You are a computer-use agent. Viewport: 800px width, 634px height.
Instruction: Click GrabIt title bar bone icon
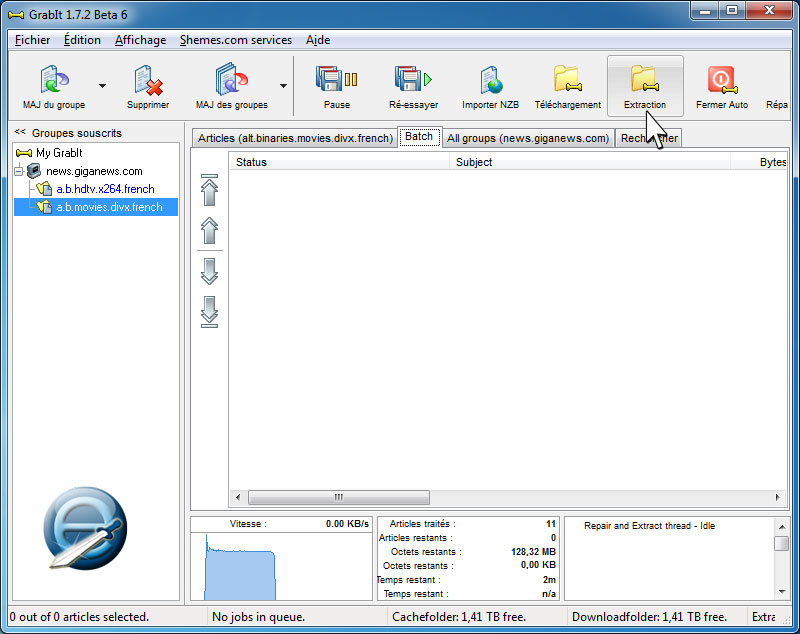[x=16, y=15]
